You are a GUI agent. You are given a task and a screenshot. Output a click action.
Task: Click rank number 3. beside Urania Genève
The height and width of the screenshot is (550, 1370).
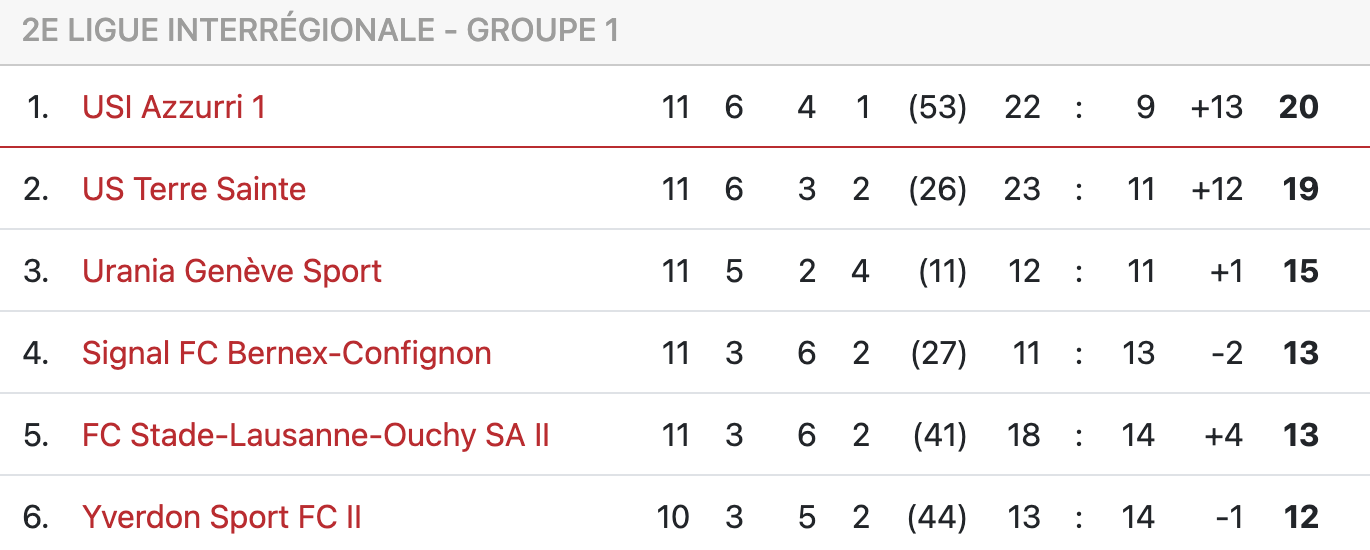coord(37,271)
